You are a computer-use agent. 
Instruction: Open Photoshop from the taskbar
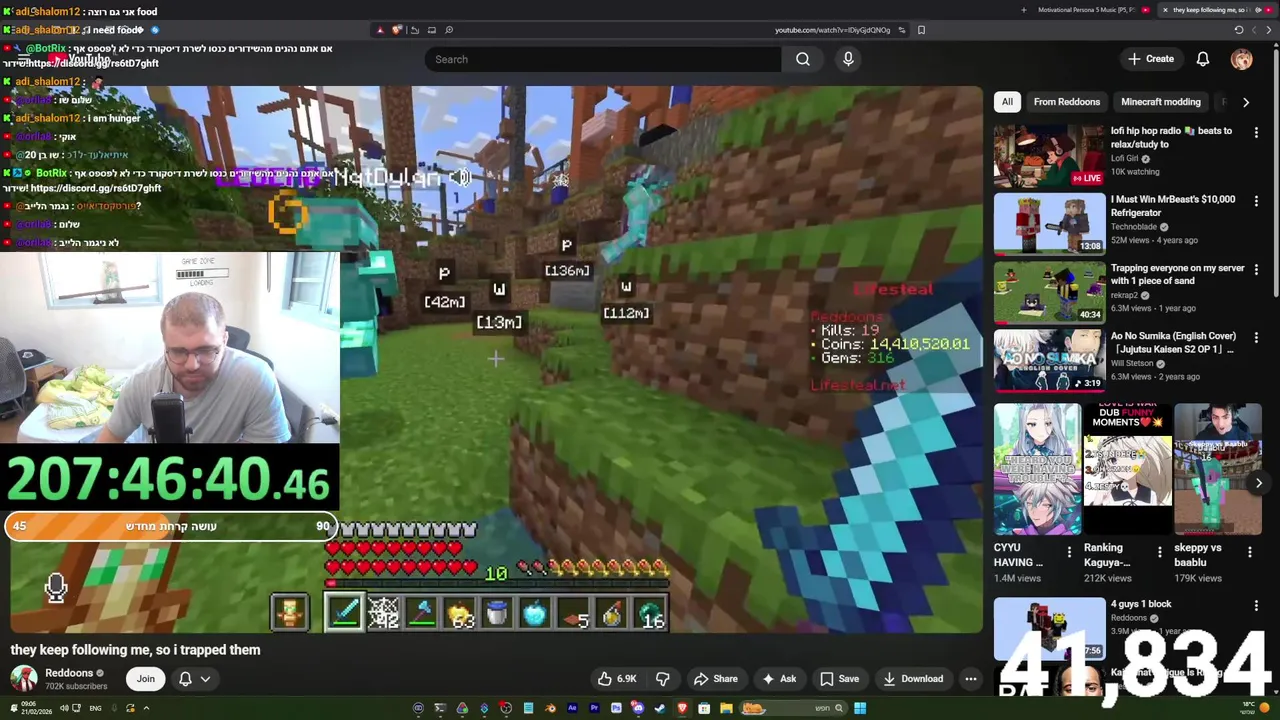pos(616,708)
